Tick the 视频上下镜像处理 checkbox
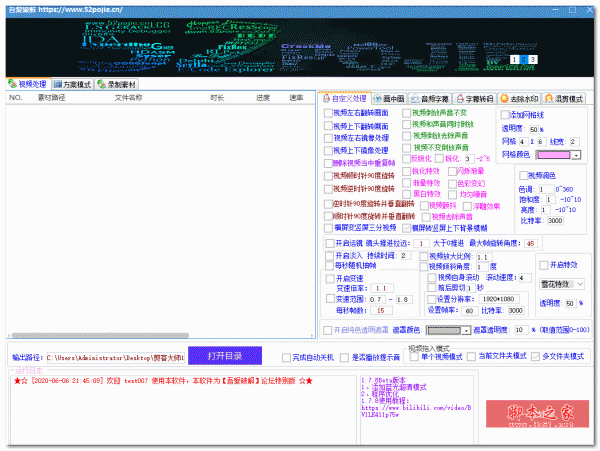This screenshot has width=600, height=451. (328, 150)
